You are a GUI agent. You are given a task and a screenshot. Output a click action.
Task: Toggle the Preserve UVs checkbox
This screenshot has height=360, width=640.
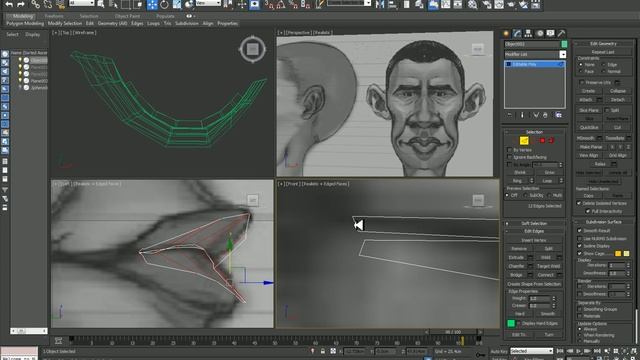click(582, 82)
